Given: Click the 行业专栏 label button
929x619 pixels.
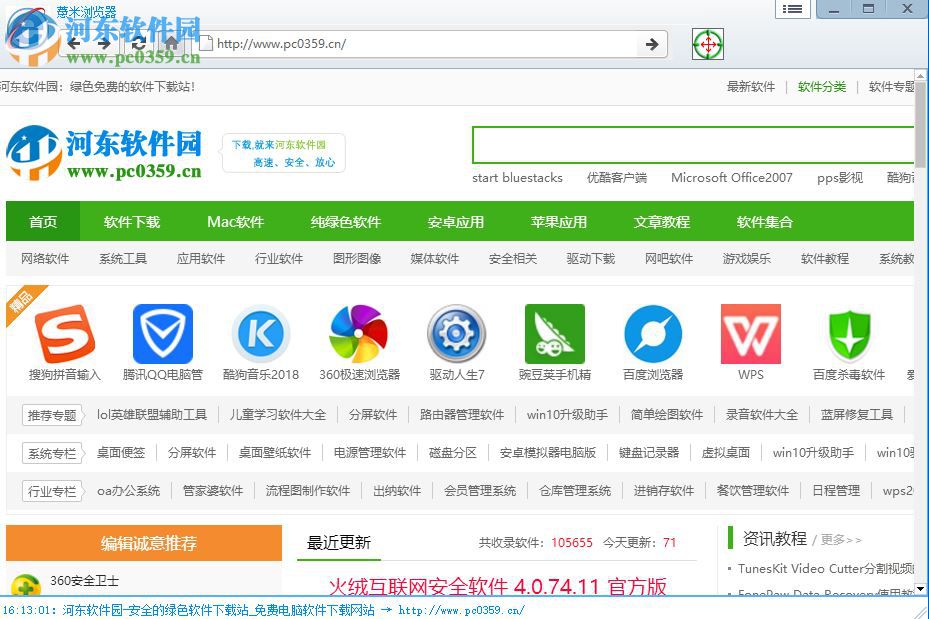Looking at the screenshot, I should click(52, 491).
